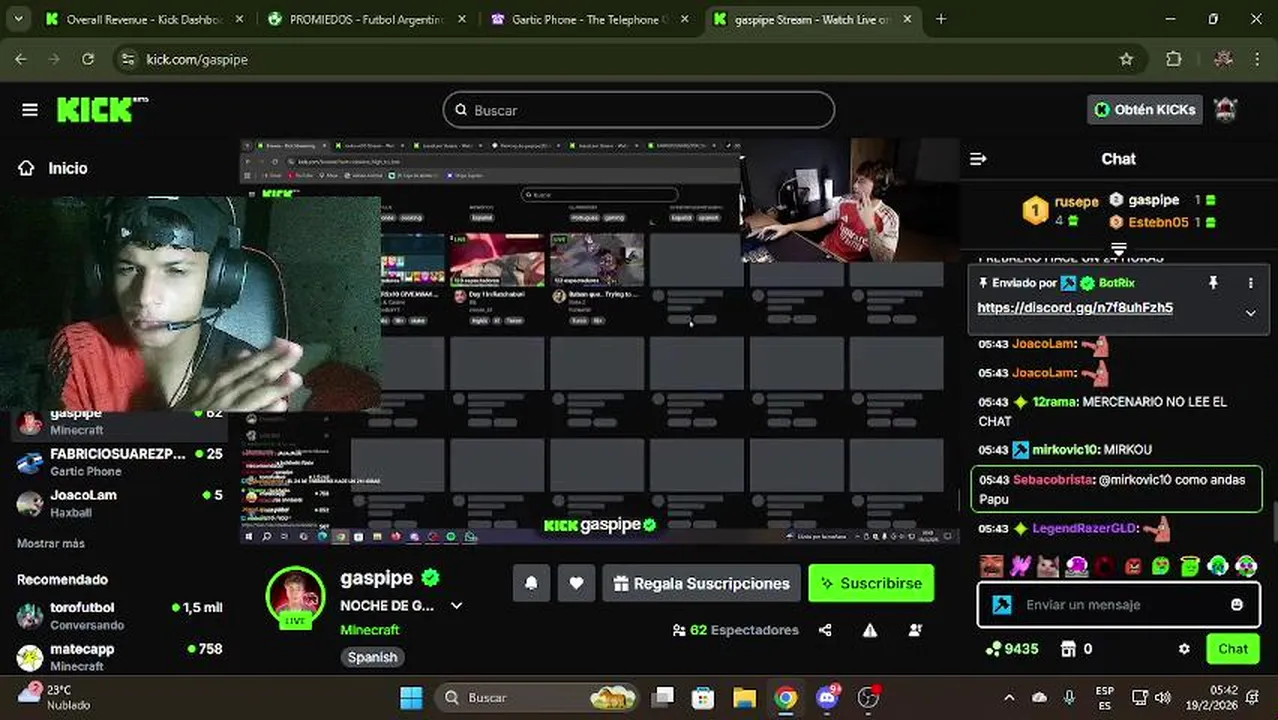Click the Suscribirse button
Image resolution: width=1278 pixels, height=720 pixels.
tap(871, 583)
